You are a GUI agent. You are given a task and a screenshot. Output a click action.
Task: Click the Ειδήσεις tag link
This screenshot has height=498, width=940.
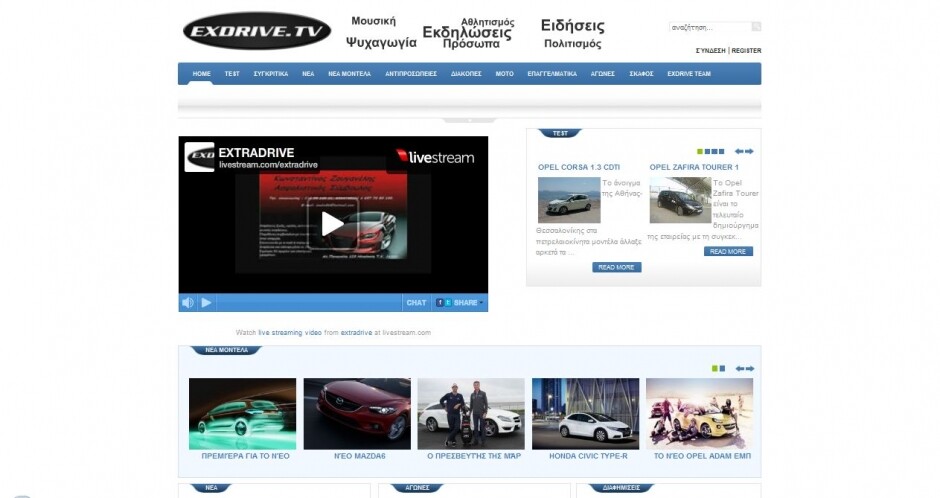click(x=573, y=26)
